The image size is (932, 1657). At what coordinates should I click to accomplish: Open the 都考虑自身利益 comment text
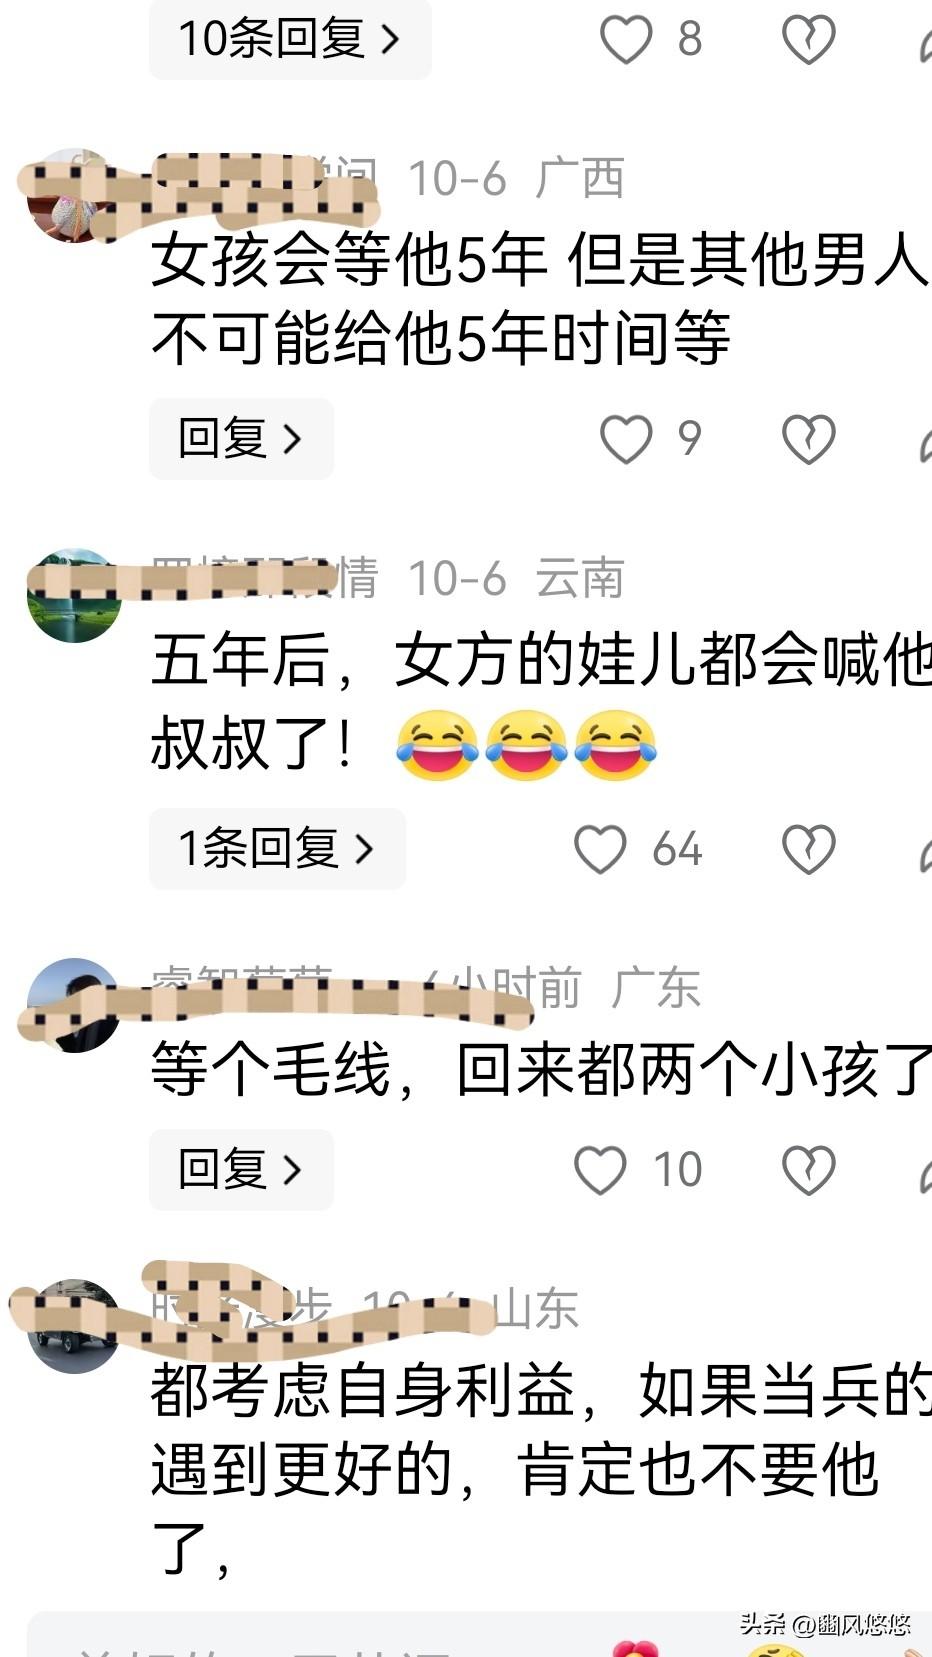coord(540,1468)
